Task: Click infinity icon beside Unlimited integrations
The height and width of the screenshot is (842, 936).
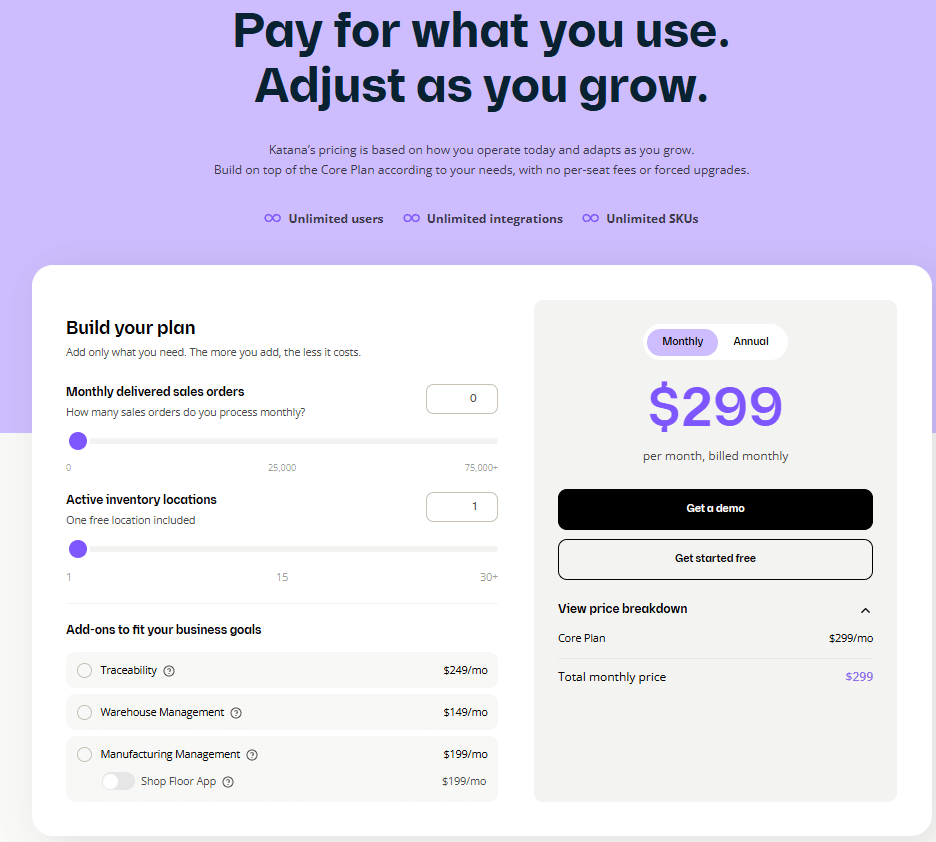Action: click(411, 219)
